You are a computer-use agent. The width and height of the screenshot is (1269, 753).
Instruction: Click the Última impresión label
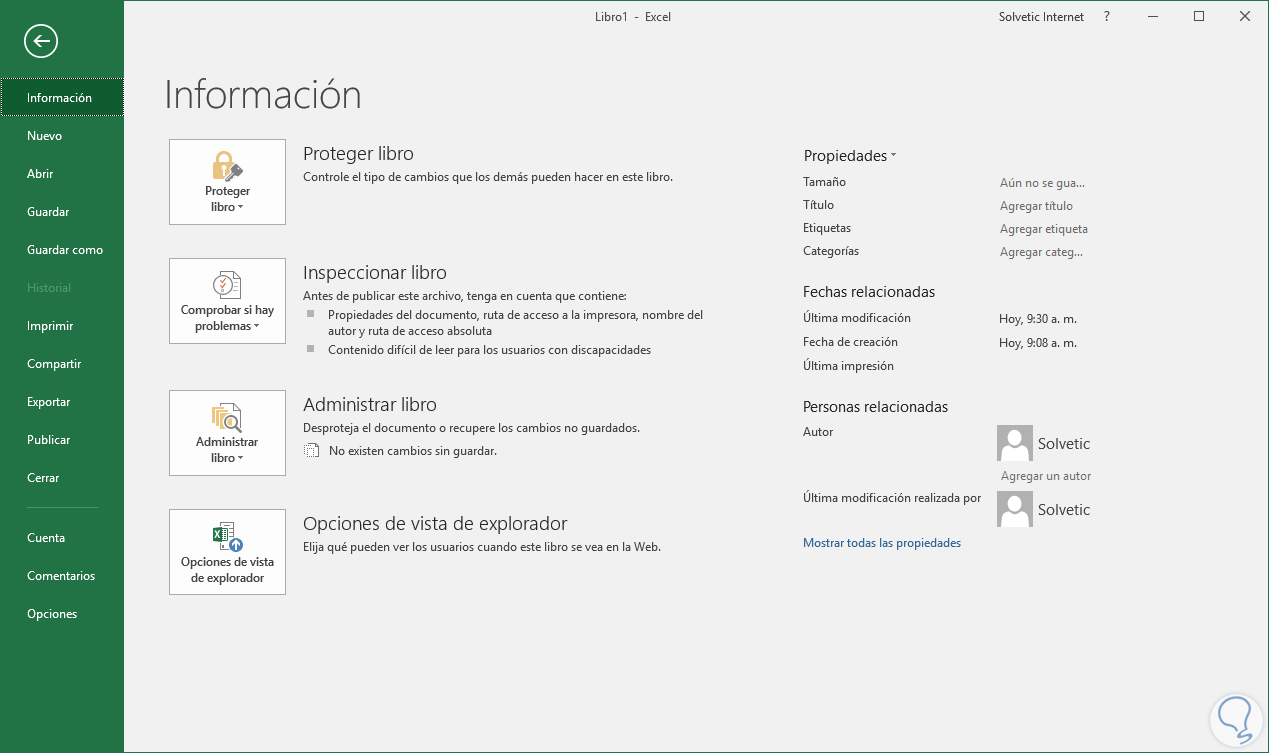click(x=848, y=366)
